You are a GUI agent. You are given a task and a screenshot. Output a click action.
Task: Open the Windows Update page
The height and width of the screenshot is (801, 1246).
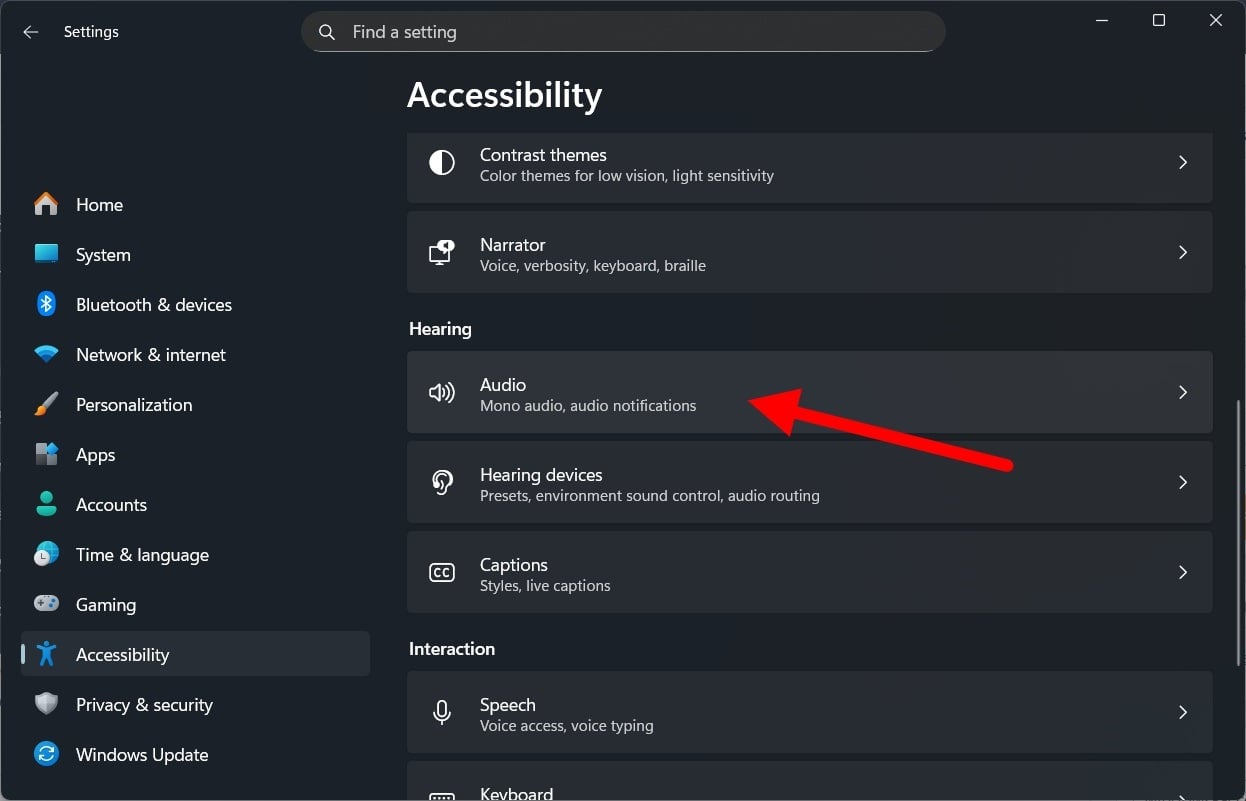(x=195, y=754)
